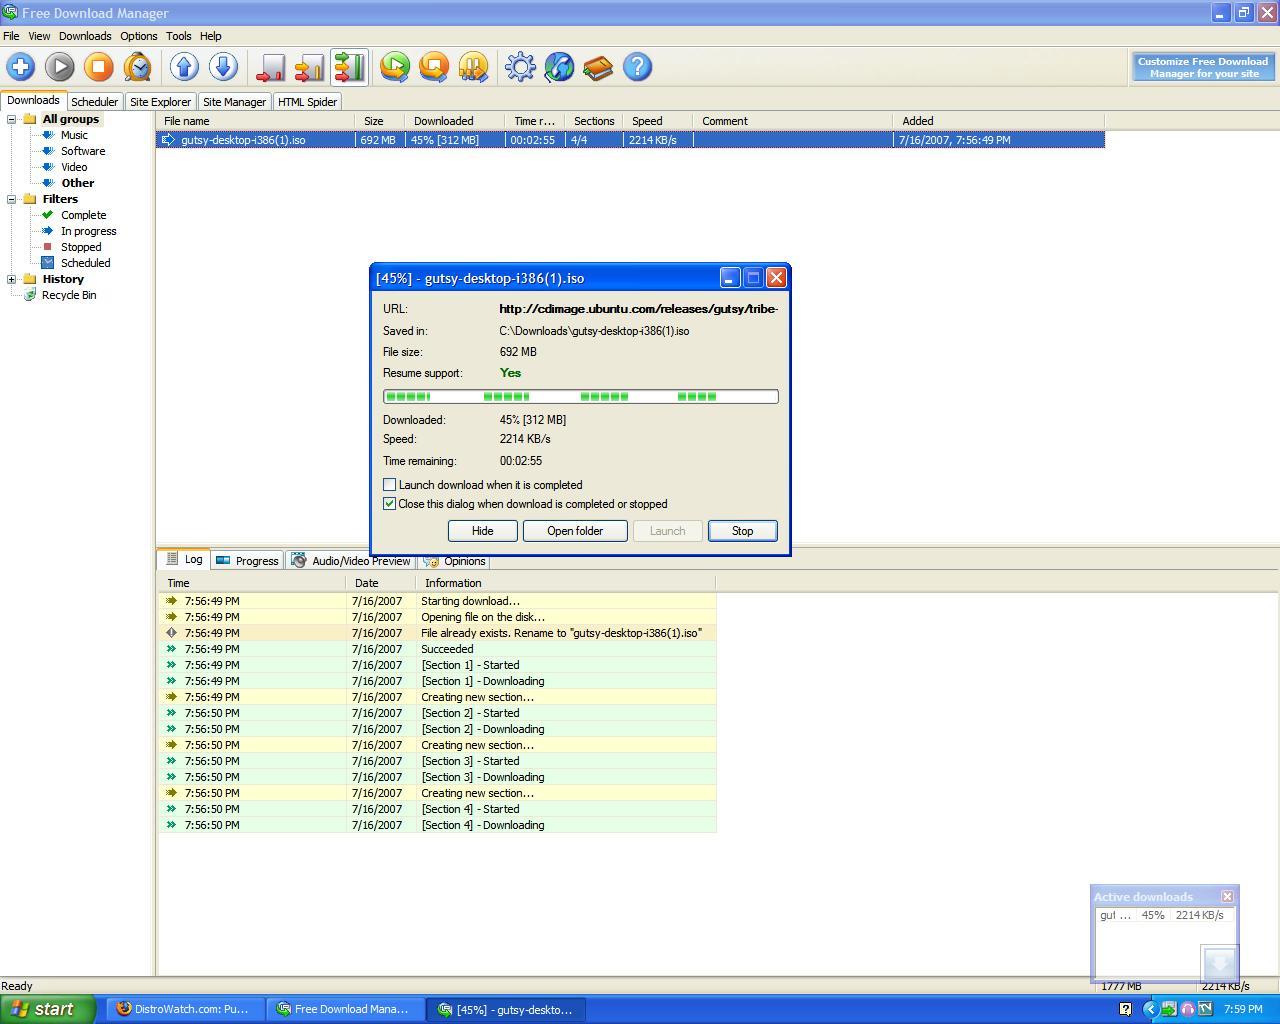The height and width of the screenshot is (1024, 1280).
Task: Select the medium traffic mode icon
Action: 309,67
